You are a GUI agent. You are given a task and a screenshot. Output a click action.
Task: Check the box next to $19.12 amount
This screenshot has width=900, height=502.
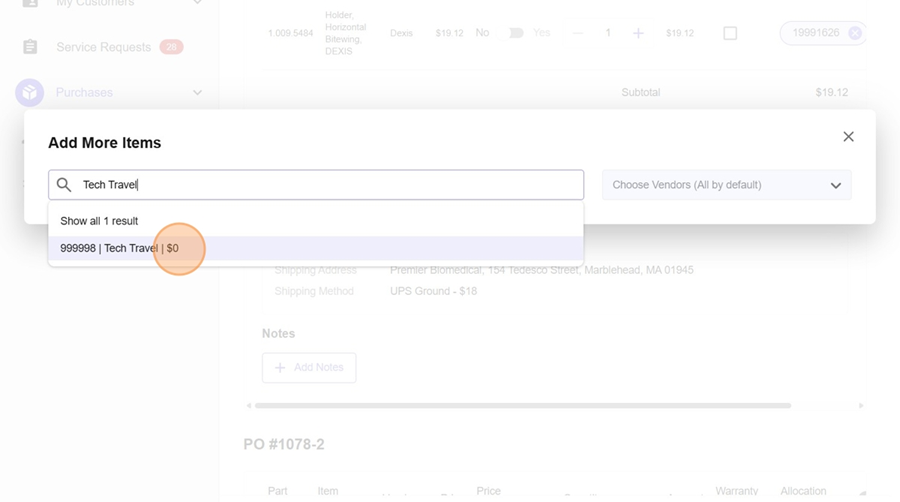click(730, 33)
